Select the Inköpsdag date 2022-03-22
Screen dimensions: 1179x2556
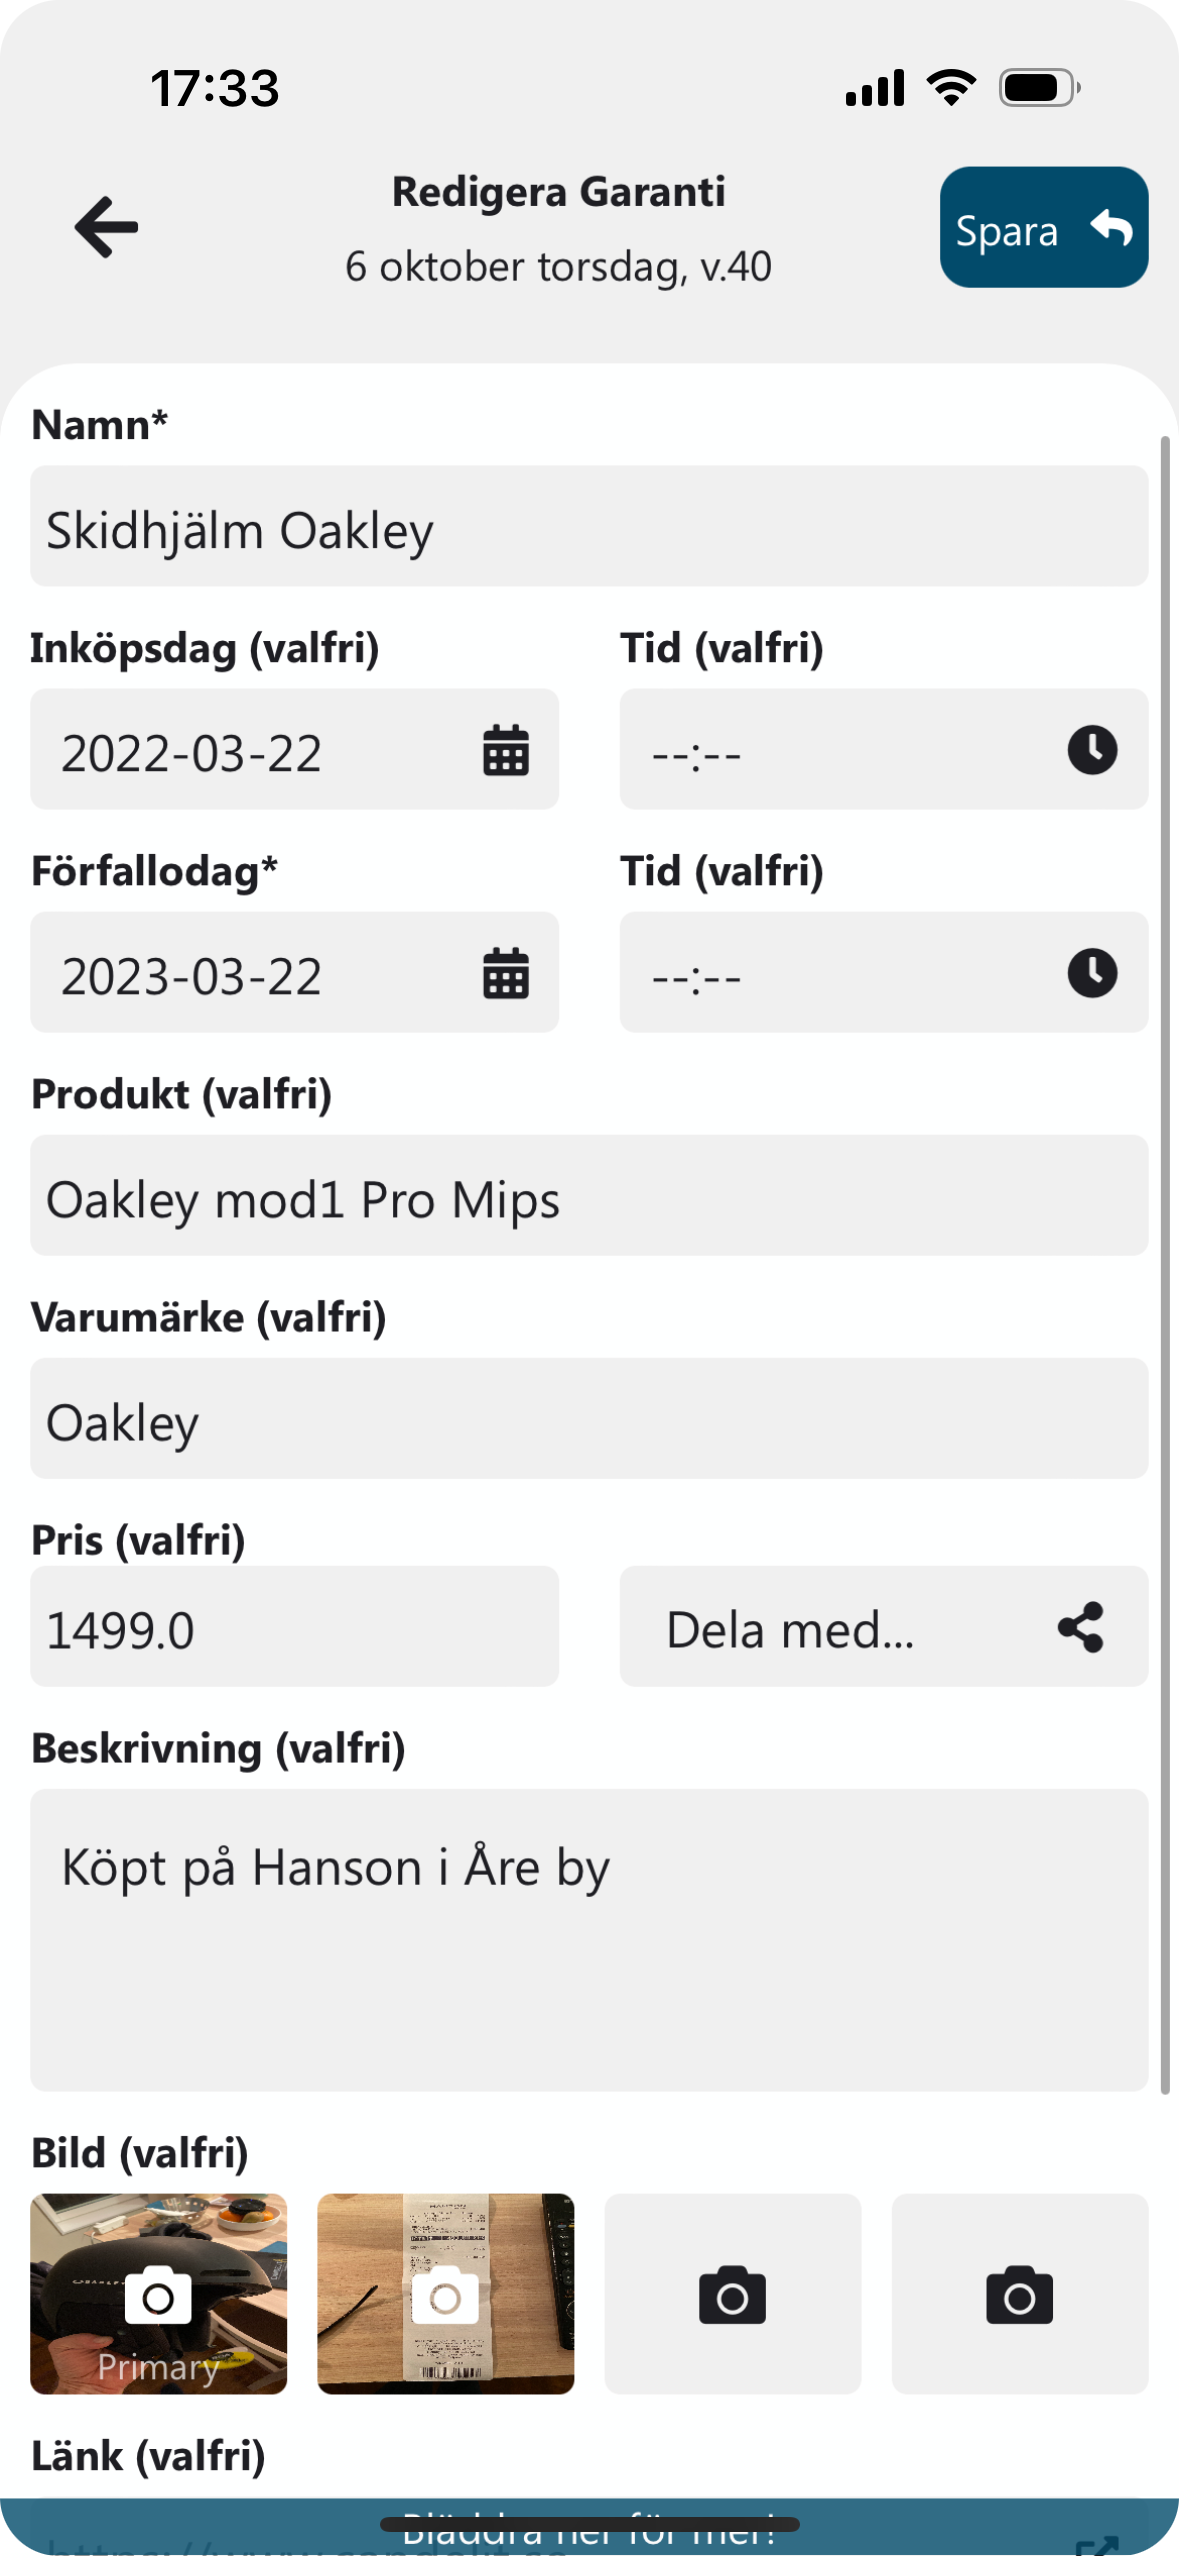[192, 752]
